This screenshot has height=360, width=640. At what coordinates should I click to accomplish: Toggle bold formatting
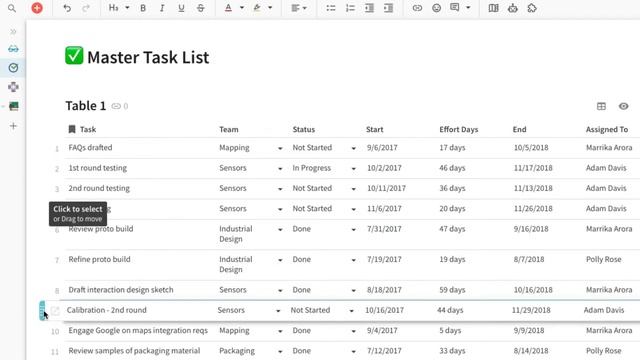[x=143, y=8]
